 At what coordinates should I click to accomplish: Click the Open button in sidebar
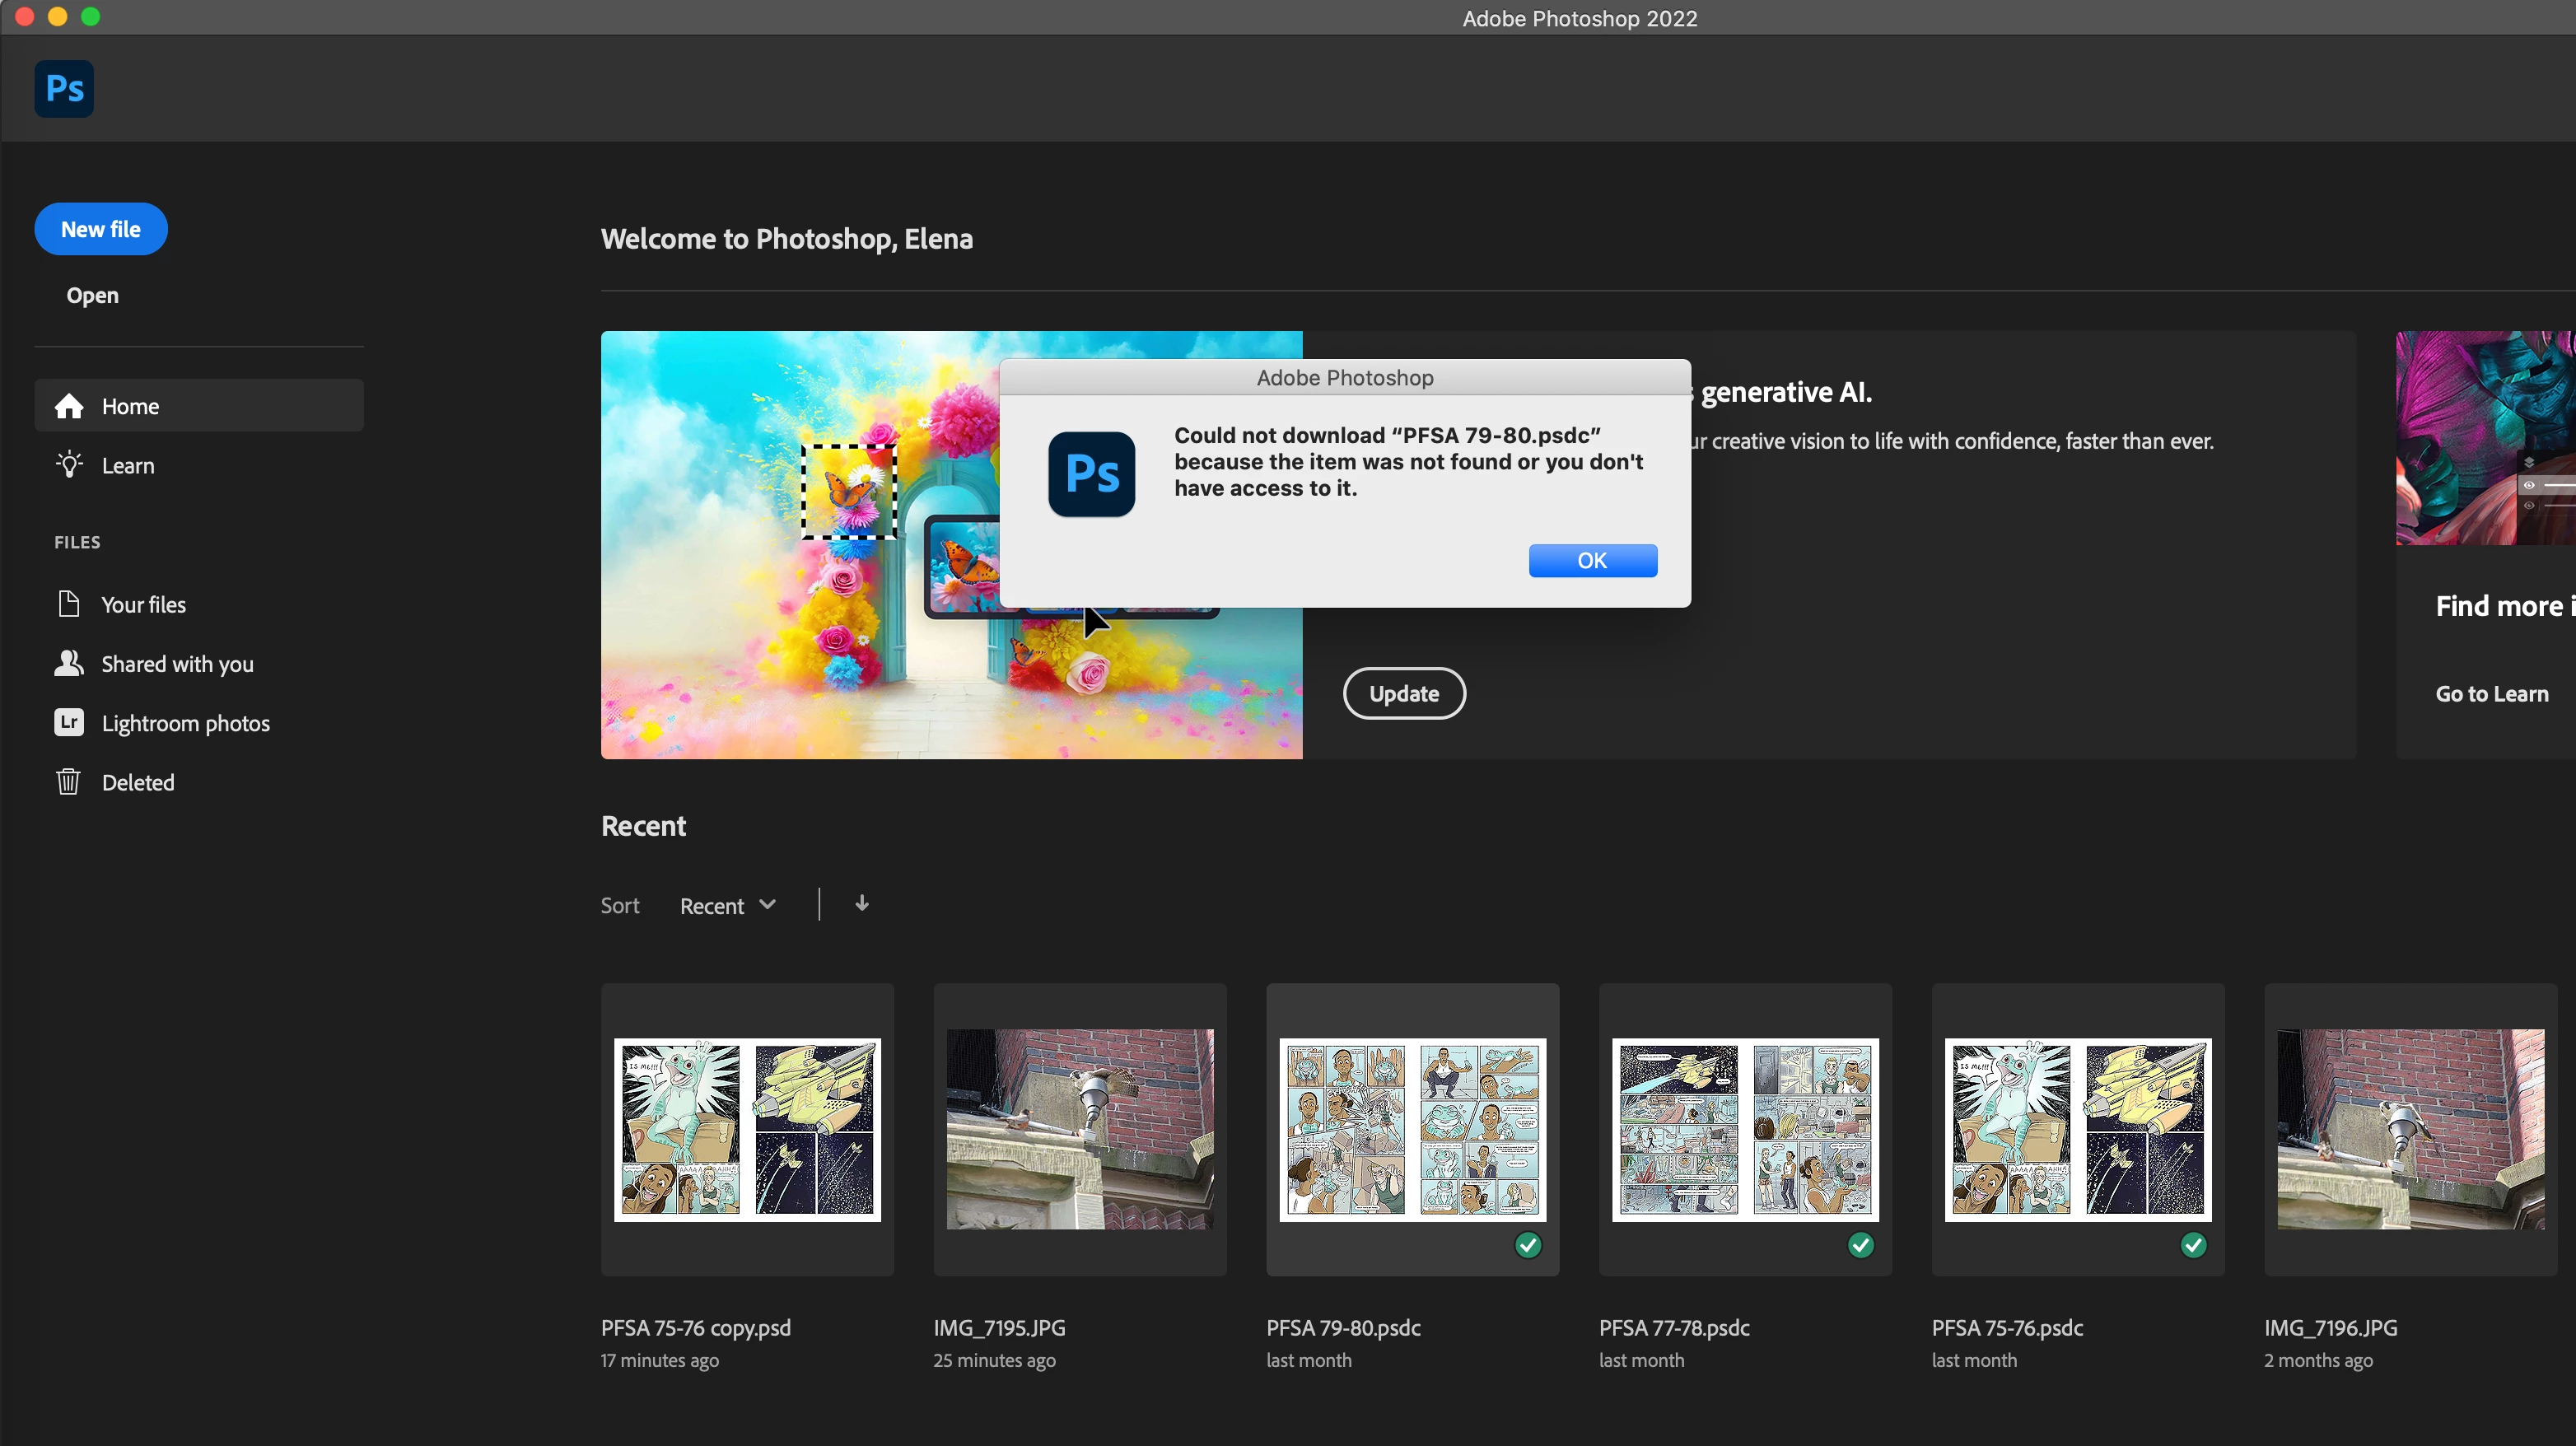pos(92,295)
